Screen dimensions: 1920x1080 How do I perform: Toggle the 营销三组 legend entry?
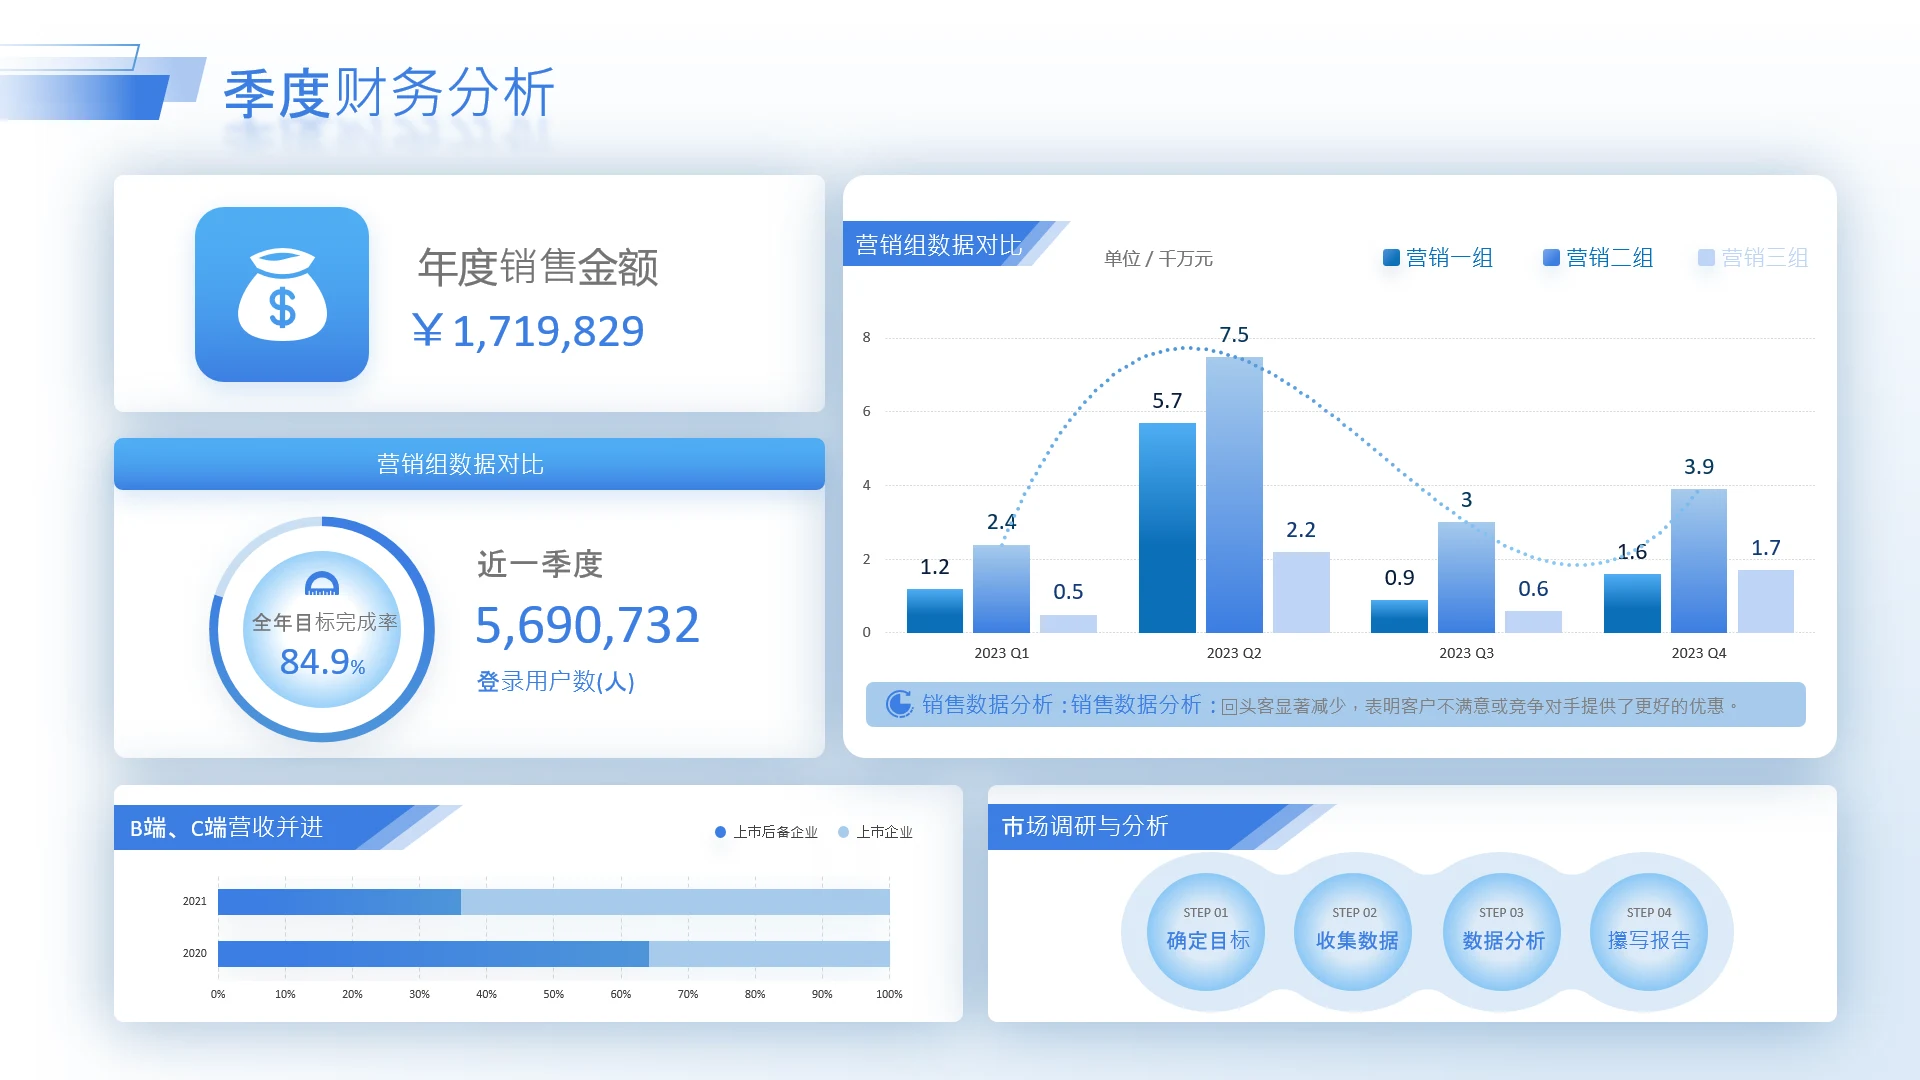(x=1754, y=258)
